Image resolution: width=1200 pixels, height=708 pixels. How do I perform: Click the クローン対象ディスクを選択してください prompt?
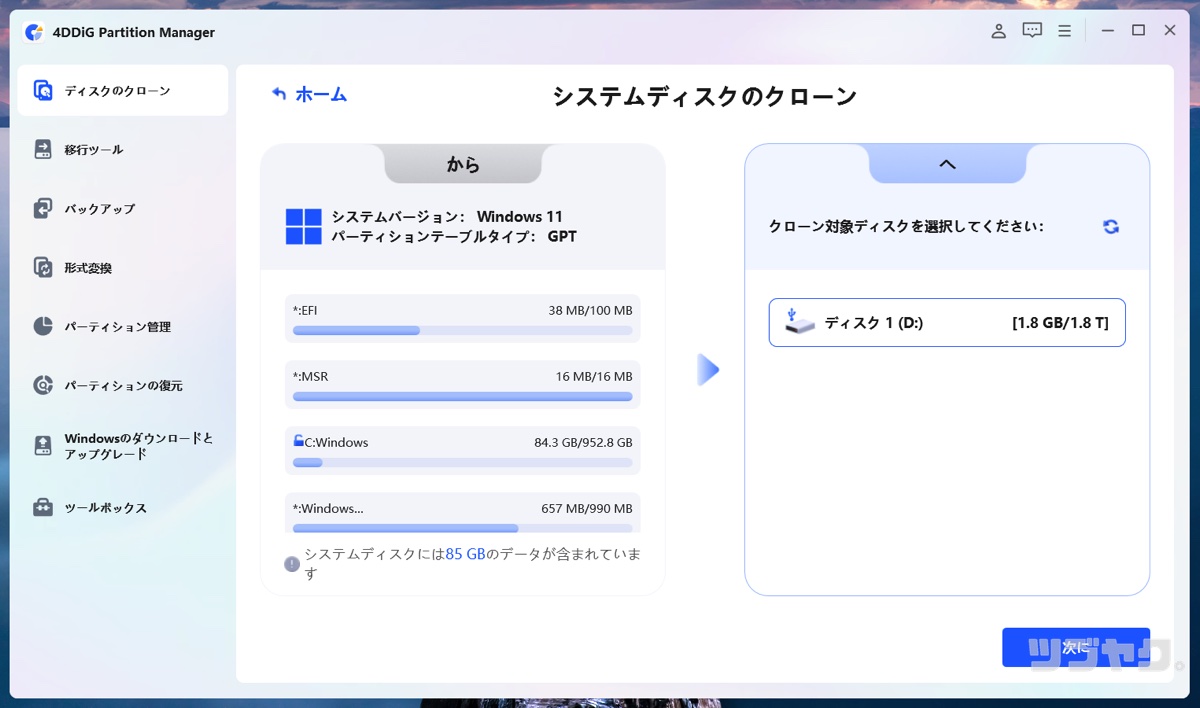pos(906,227)
